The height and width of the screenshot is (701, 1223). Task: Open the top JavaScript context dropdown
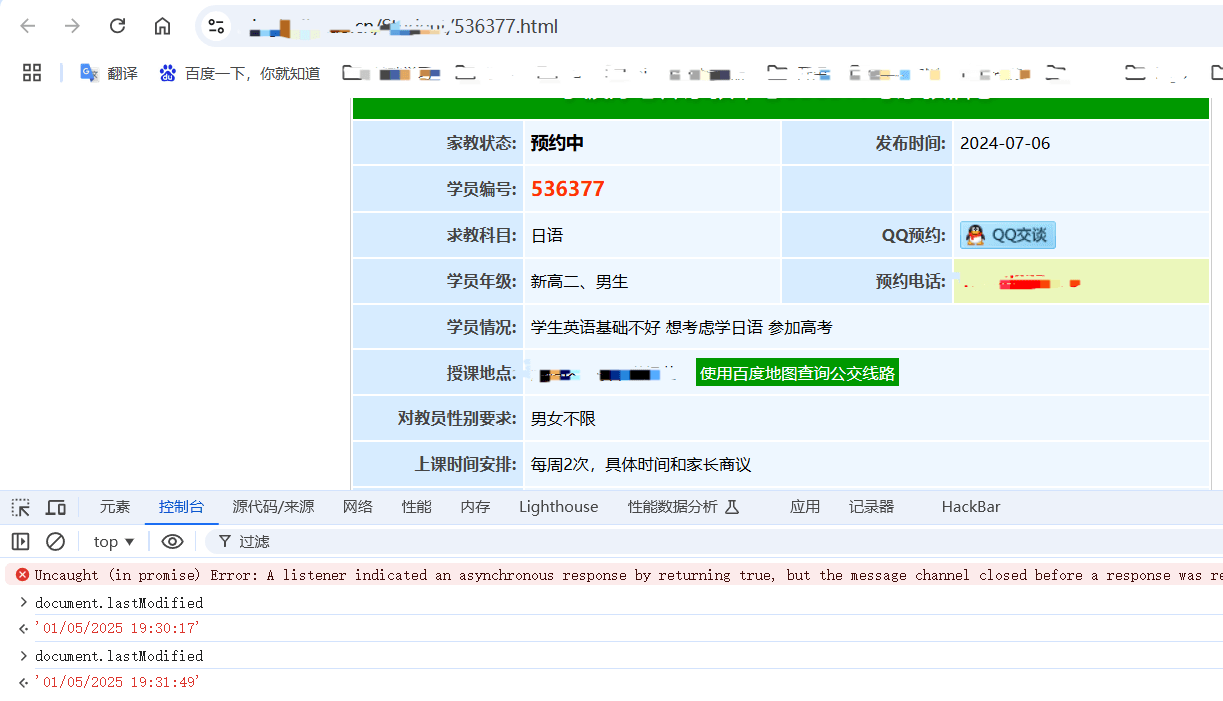point(114,541)
